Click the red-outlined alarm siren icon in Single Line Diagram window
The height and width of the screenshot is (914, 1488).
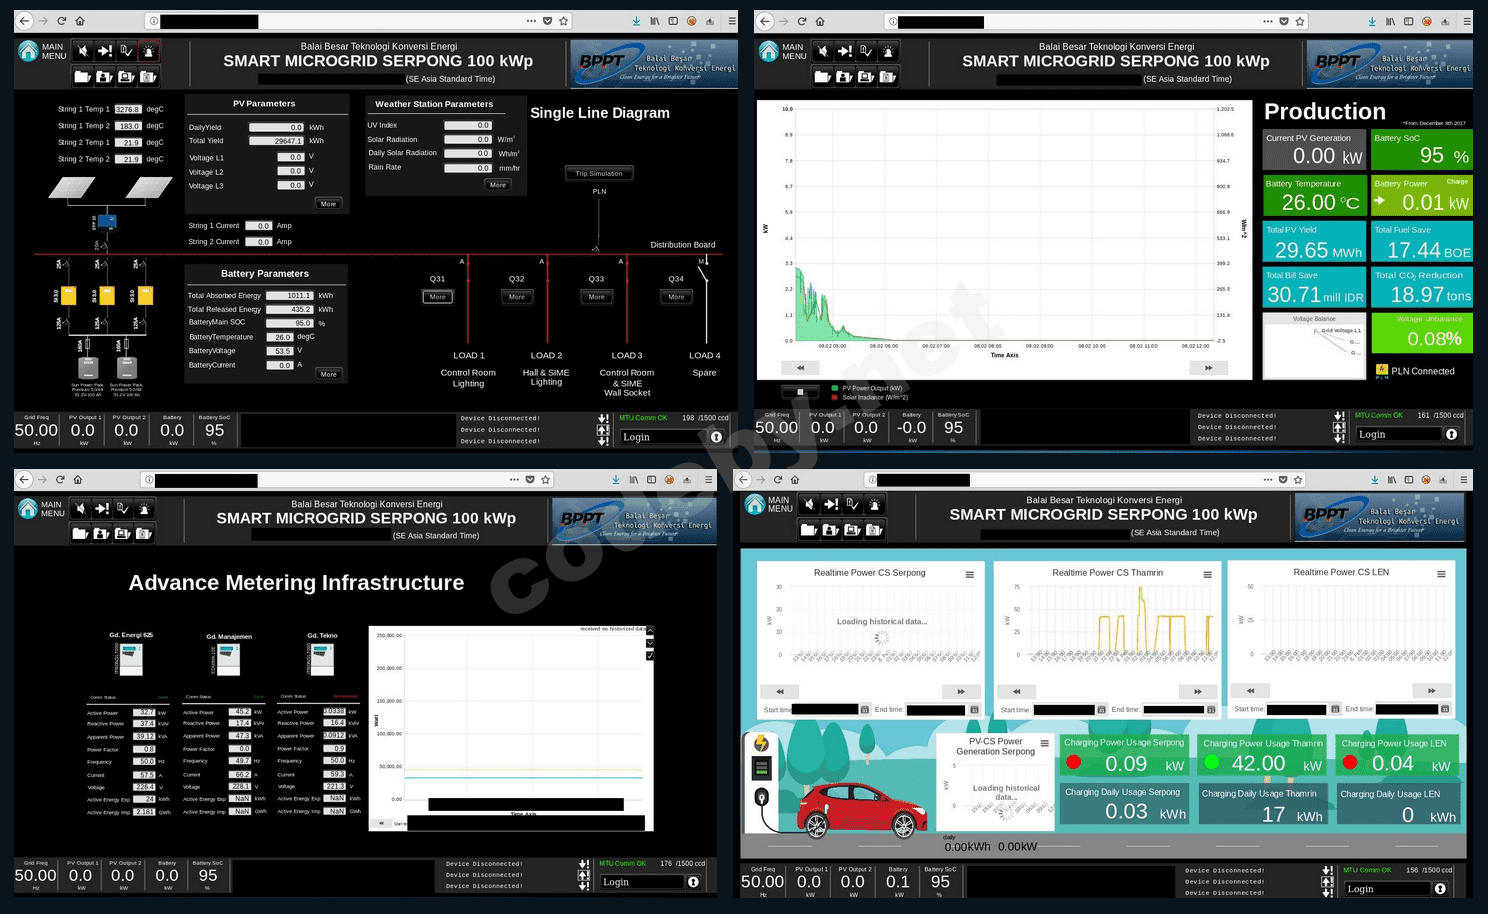pyautogui.click(x=149, y=51)
